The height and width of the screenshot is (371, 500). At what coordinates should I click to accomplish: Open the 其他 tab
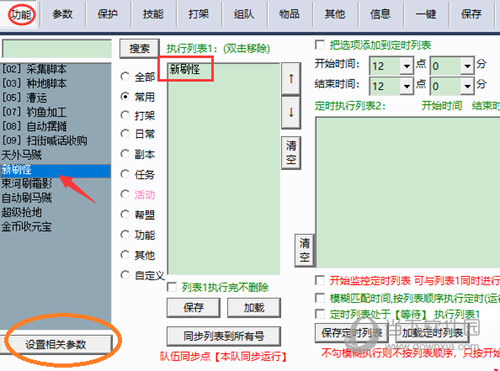point(335,14)
